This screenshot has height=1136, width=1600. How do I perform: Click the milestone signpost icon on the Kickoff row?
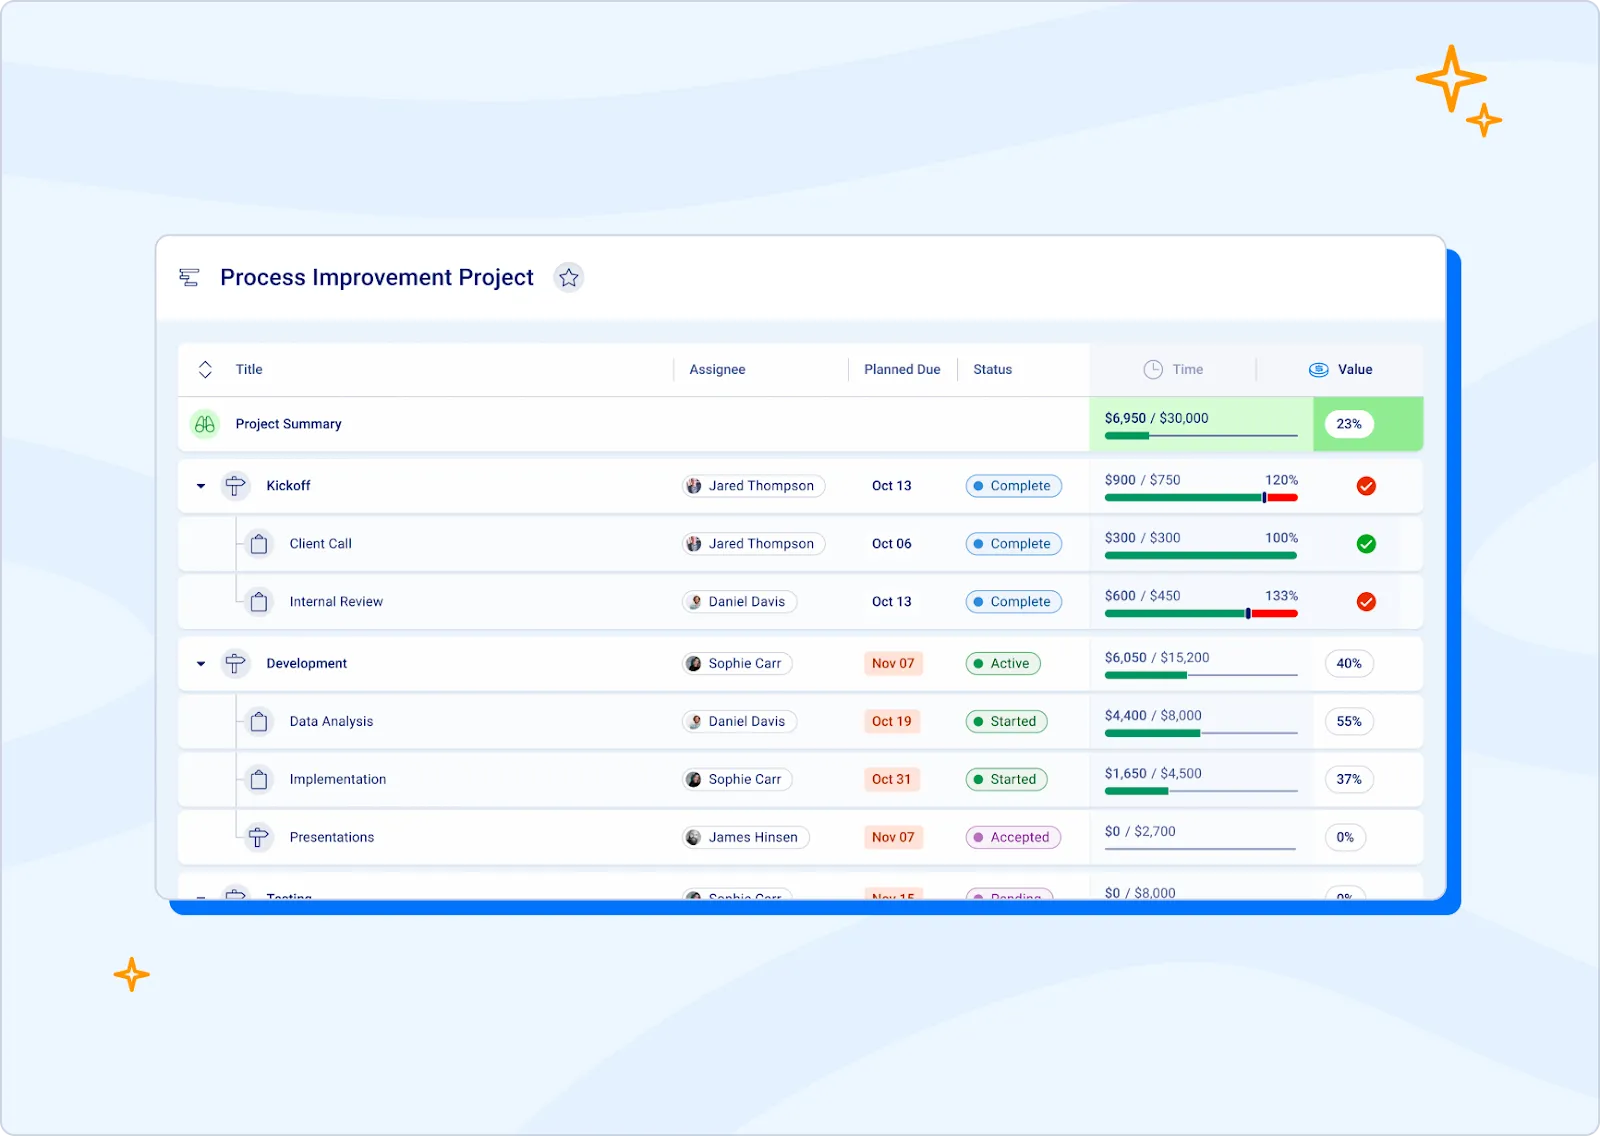click(x=236, y=486)
